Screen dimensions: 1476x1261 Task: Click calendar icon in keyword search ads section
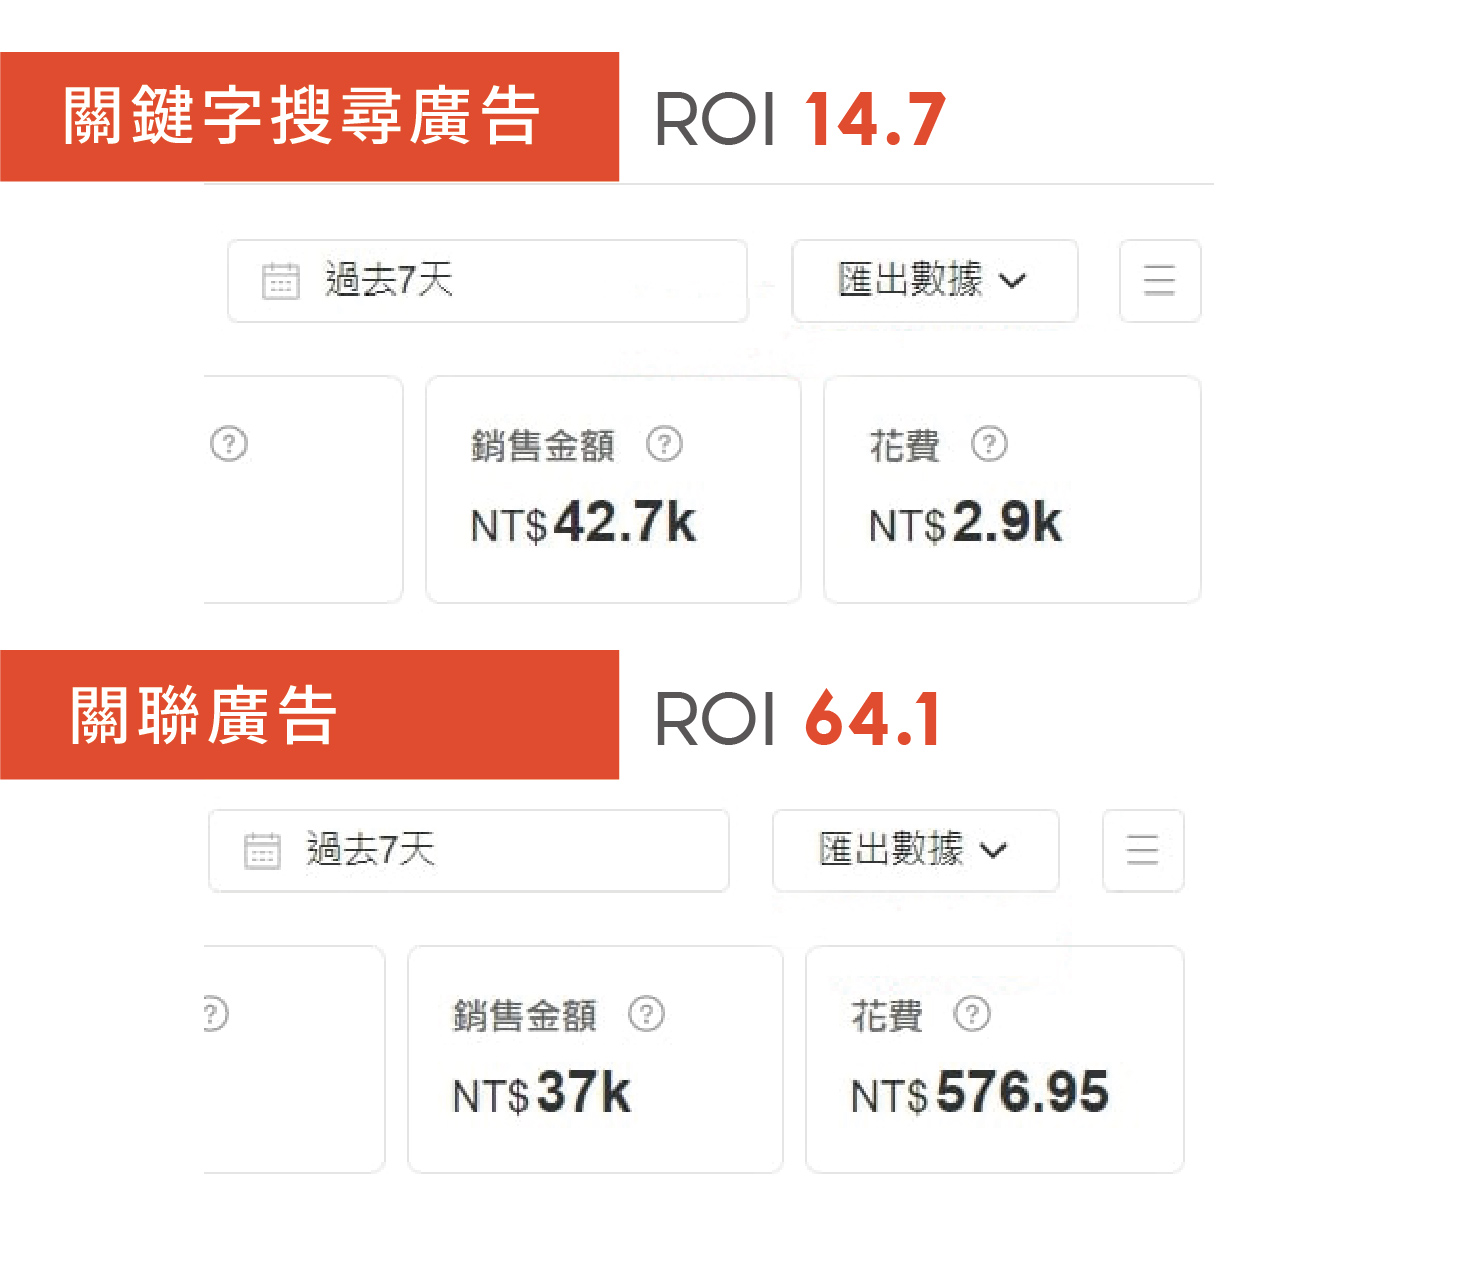tap(280, 281)
